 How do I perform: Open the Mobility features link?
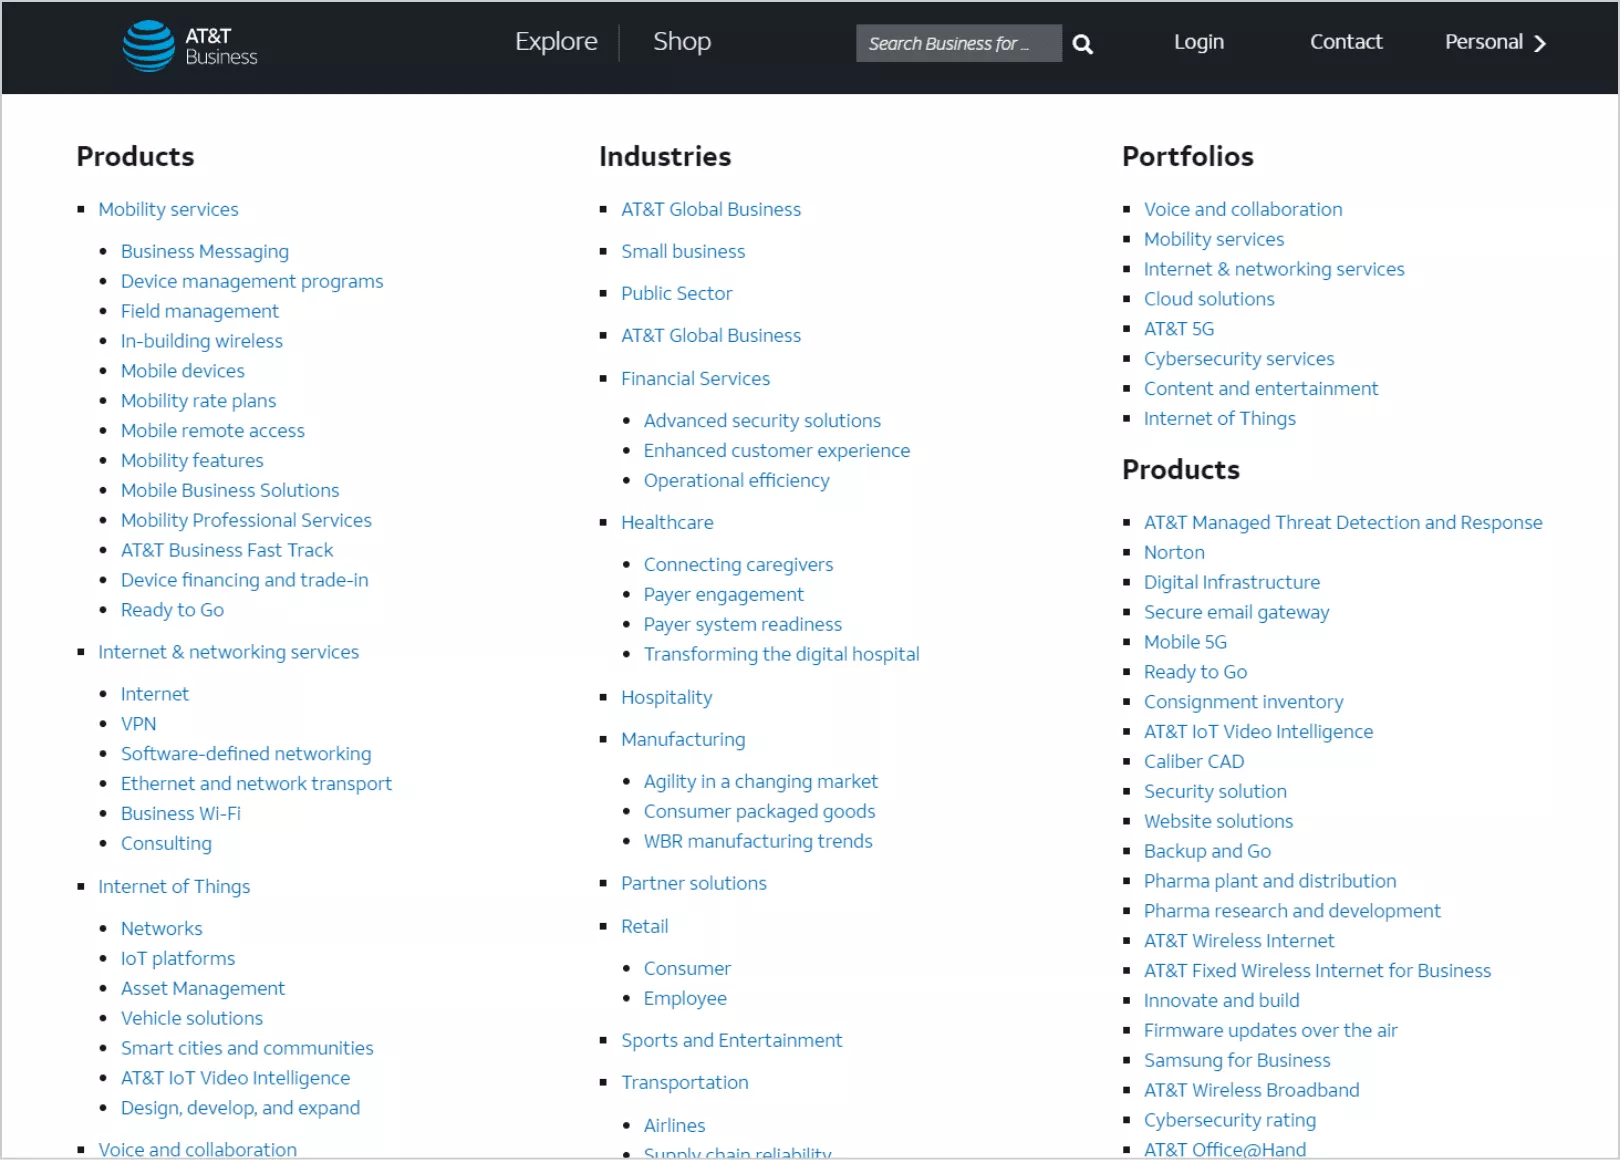click(x=192, y=461)
